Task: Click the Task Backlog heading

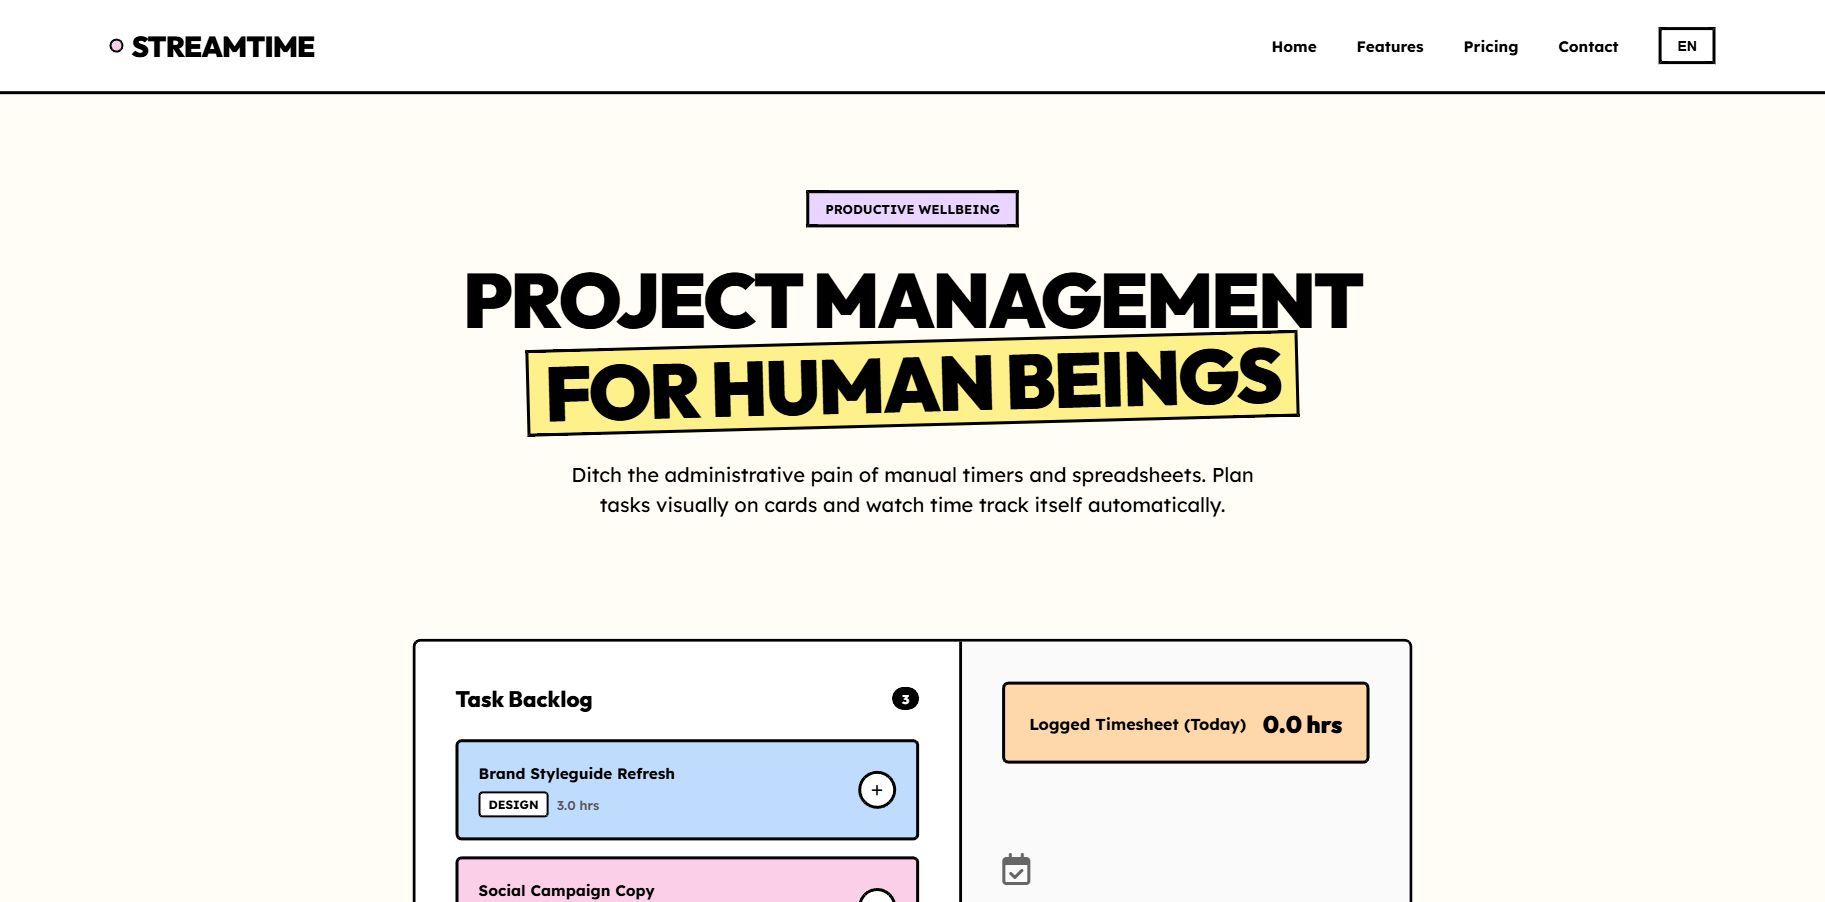Action: pos(524,700)
